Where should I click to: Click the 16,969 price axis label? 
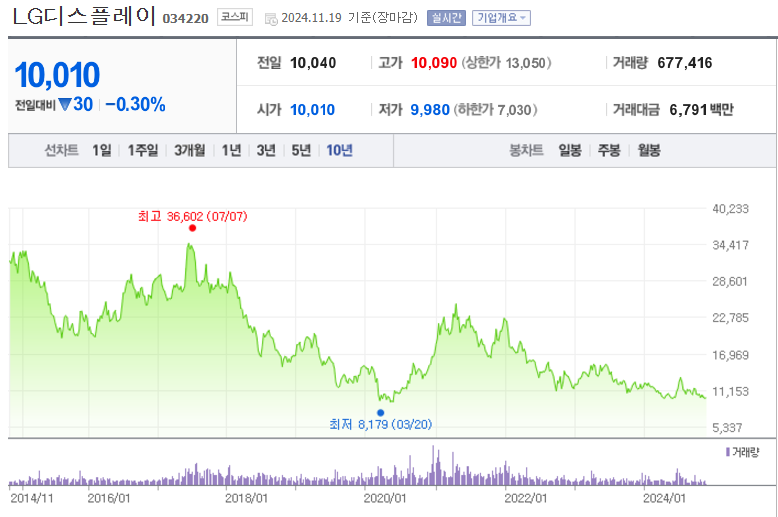coord(730,355)
